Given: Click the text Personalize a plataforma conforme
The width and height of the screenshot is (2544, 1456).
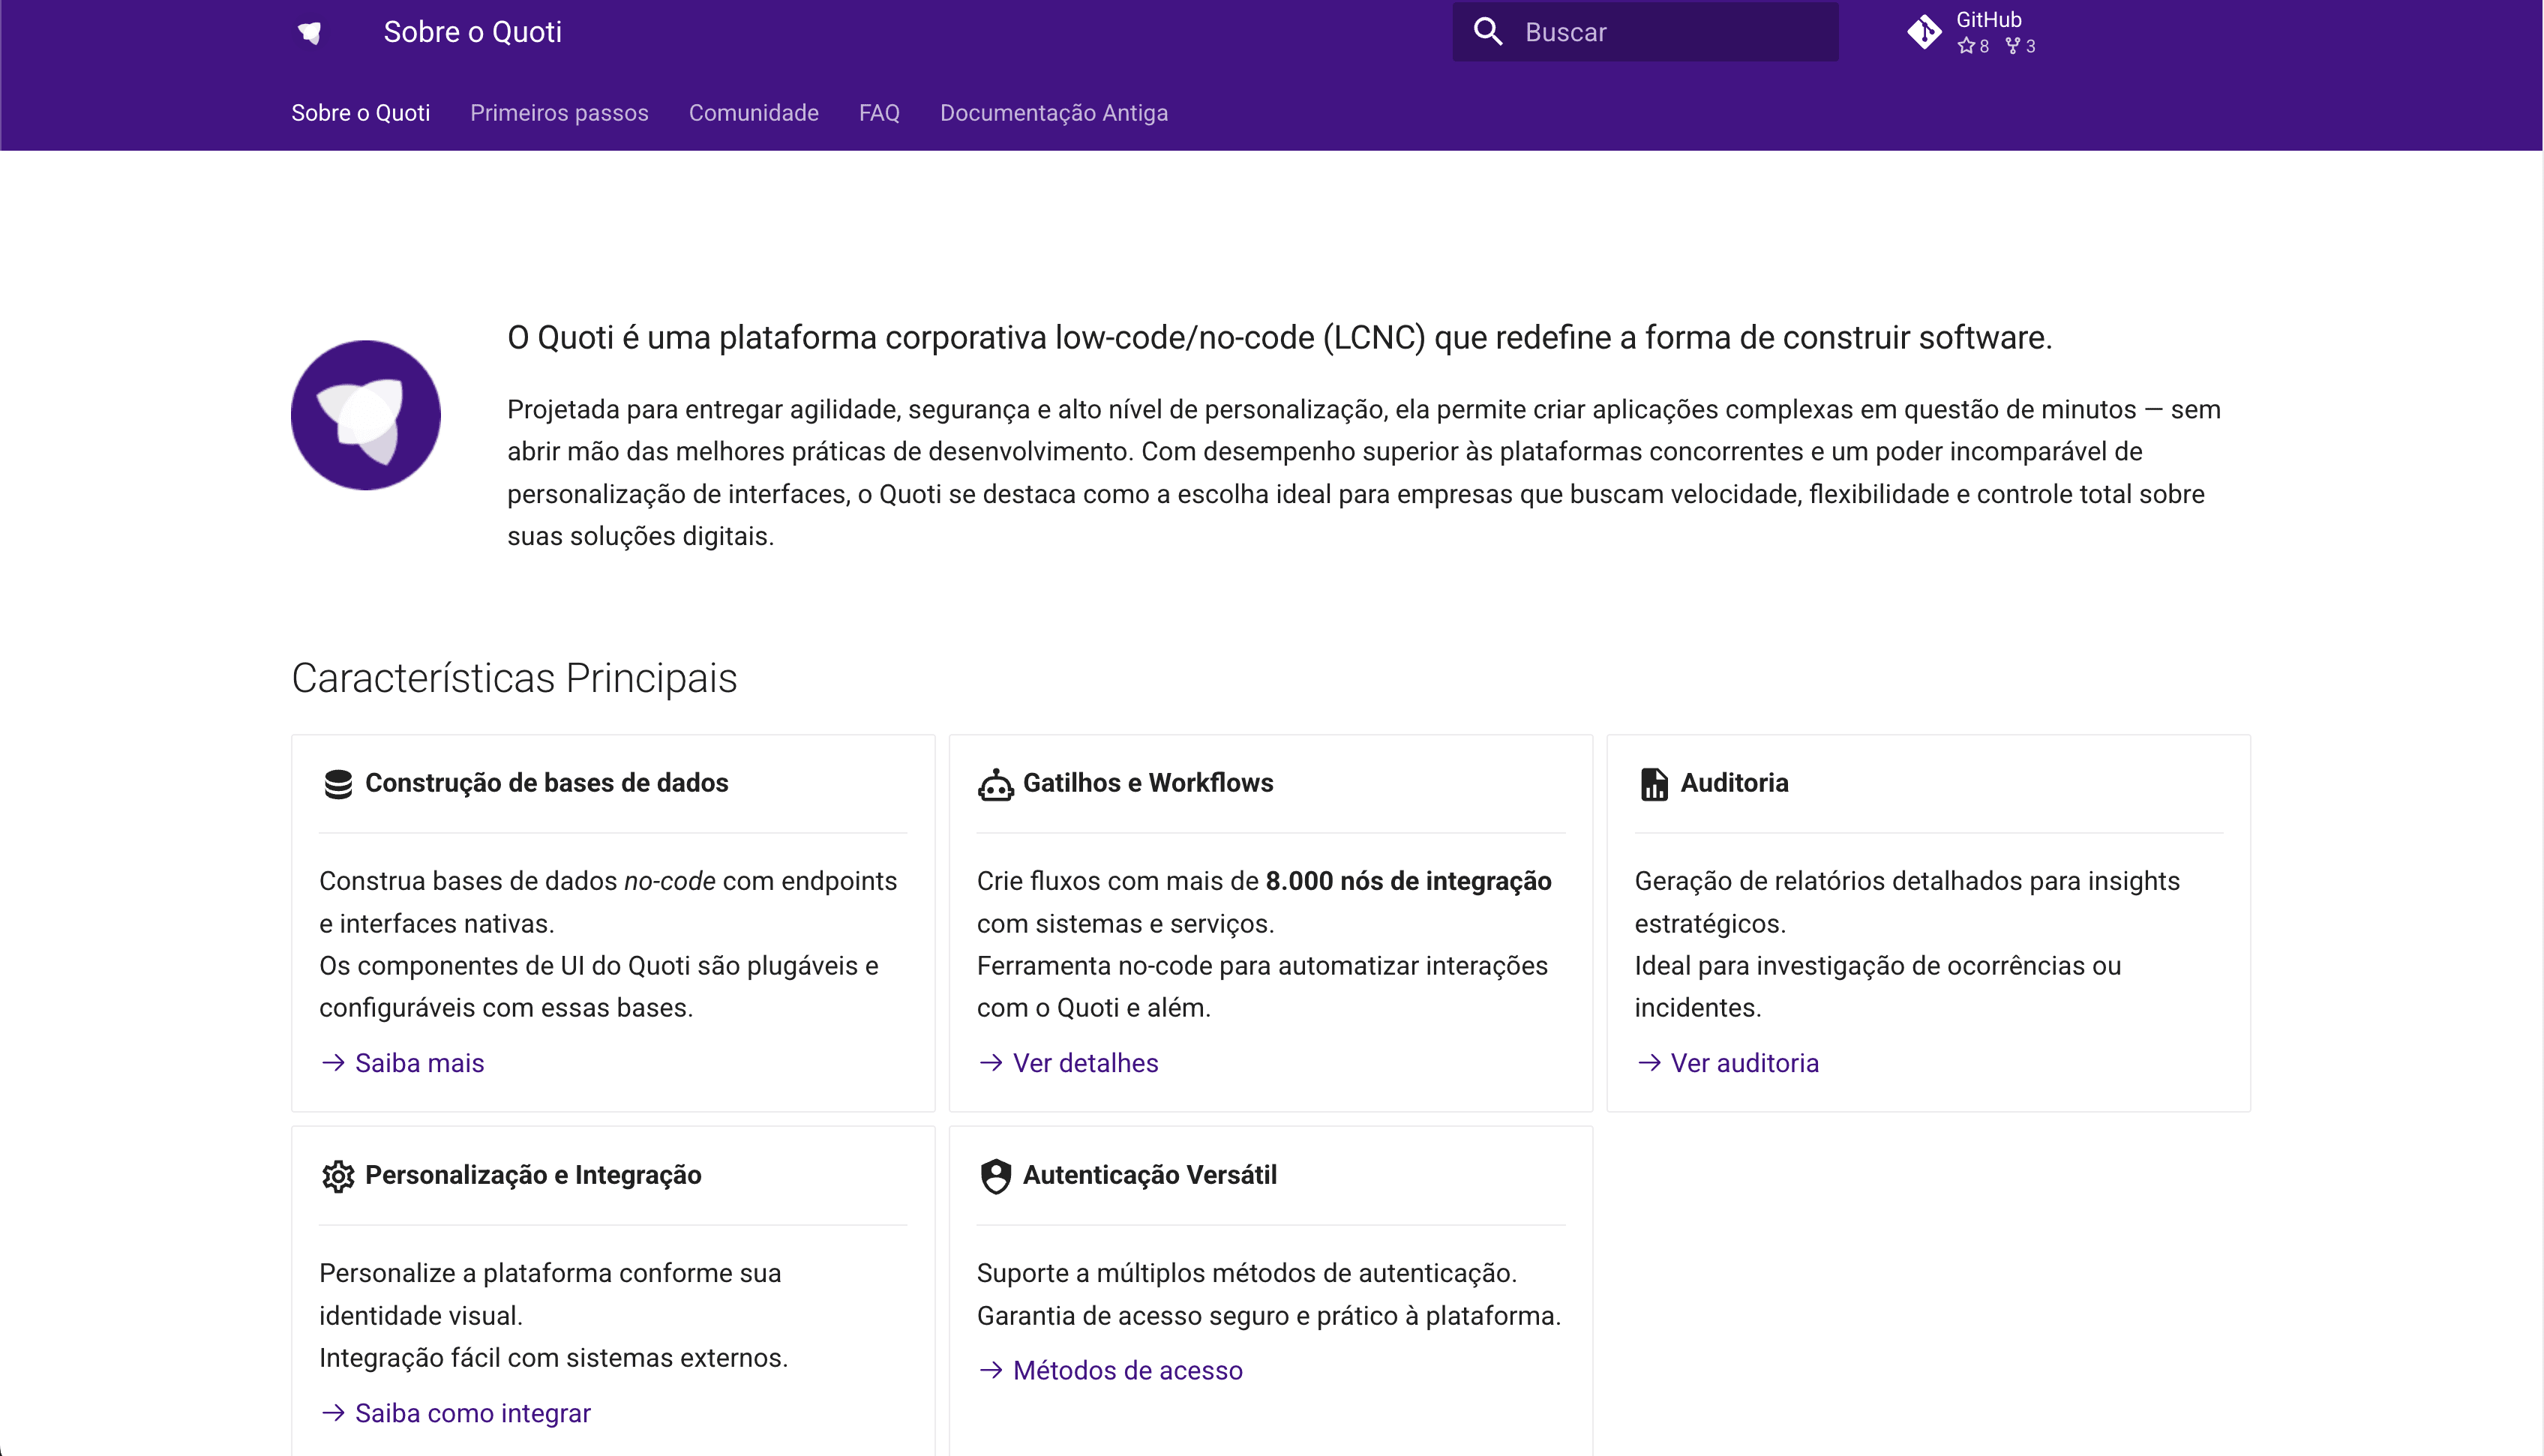Looking at the screenshot, I should tap(550, 1294).
